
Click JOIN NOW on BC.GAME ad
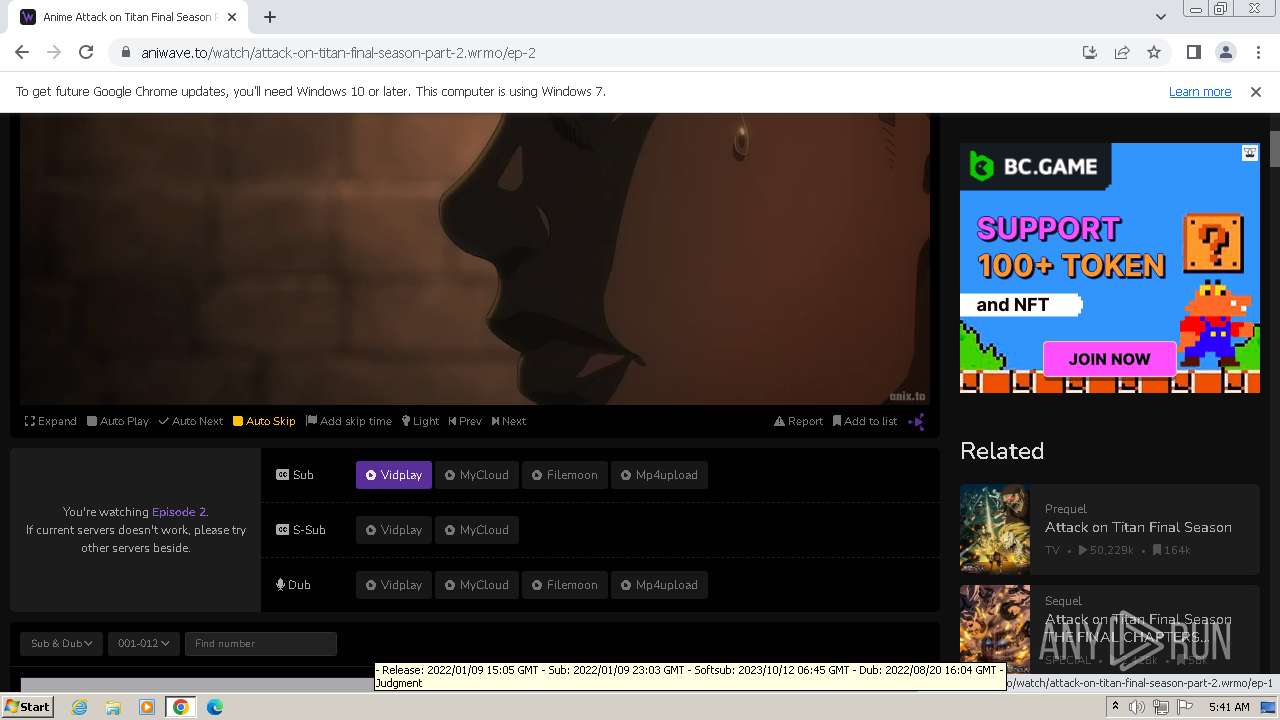pyautogui.click(x=1109, y=359)
